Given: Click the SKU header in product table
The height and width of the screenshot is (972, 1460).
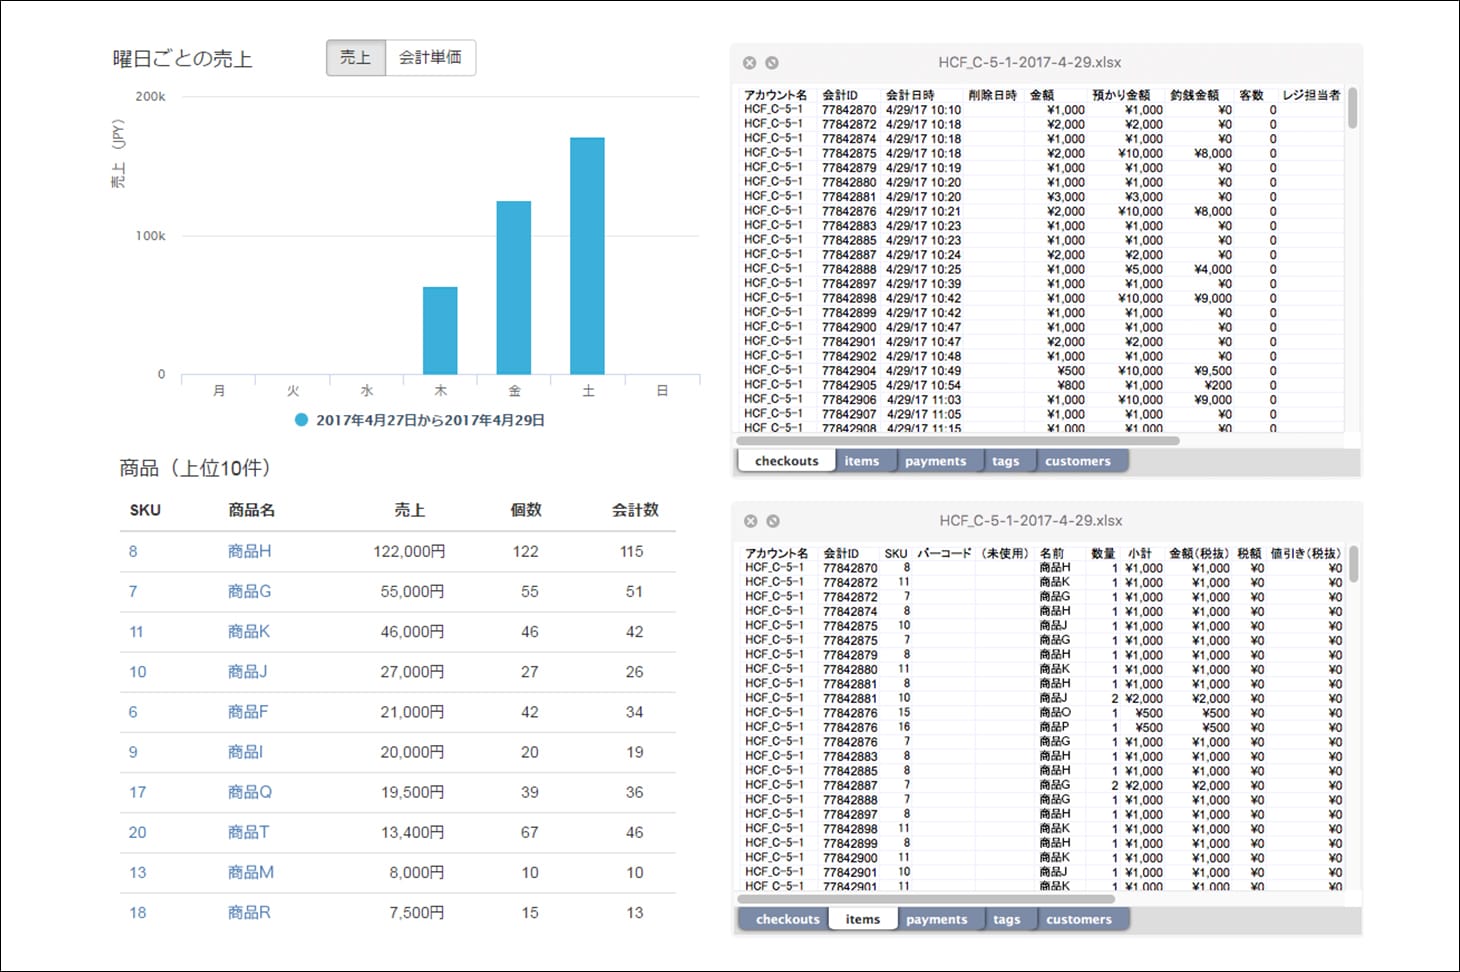Looking at the screenshot, I should tap(145, 510).
